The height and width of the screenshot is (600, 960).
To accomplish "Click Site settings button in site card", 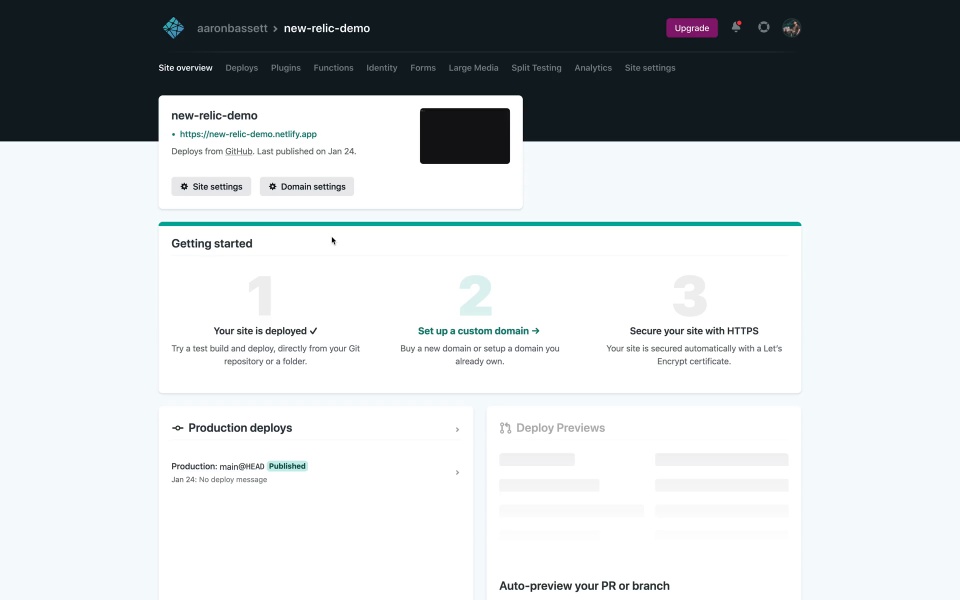I will 211,187.
